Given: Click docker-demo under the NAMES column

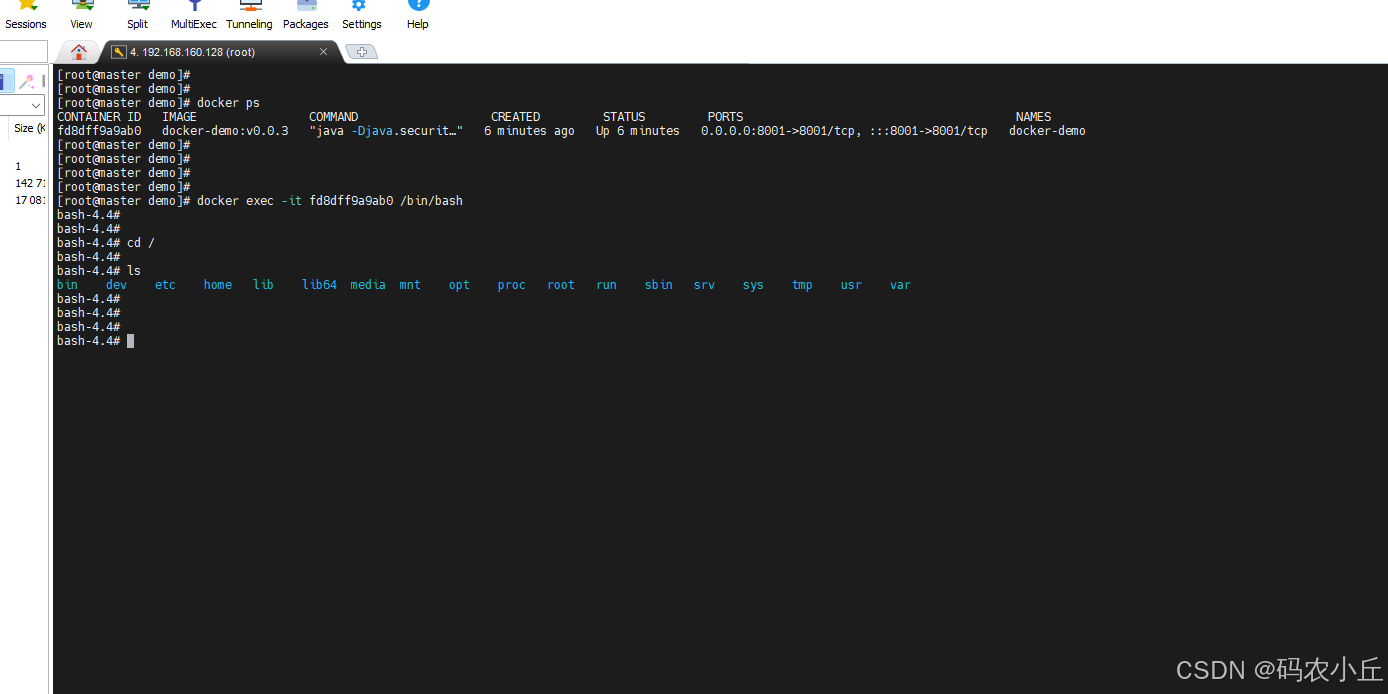Looking at the screenshot, I should coord(1047,131).
